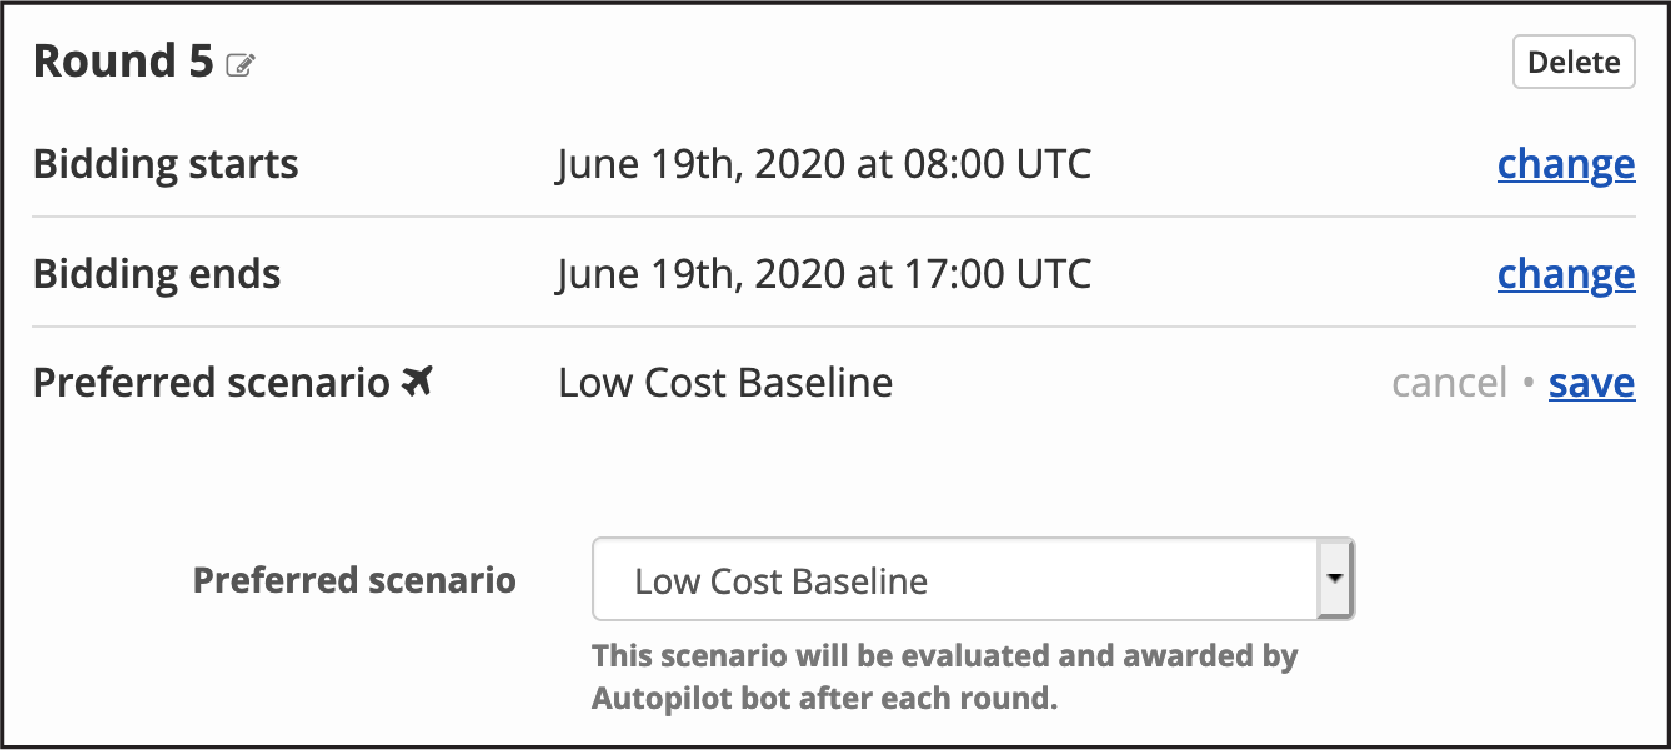Click the Low Cost Baseline value in the summary row
1671x750 pixels.
click(725, 383)
